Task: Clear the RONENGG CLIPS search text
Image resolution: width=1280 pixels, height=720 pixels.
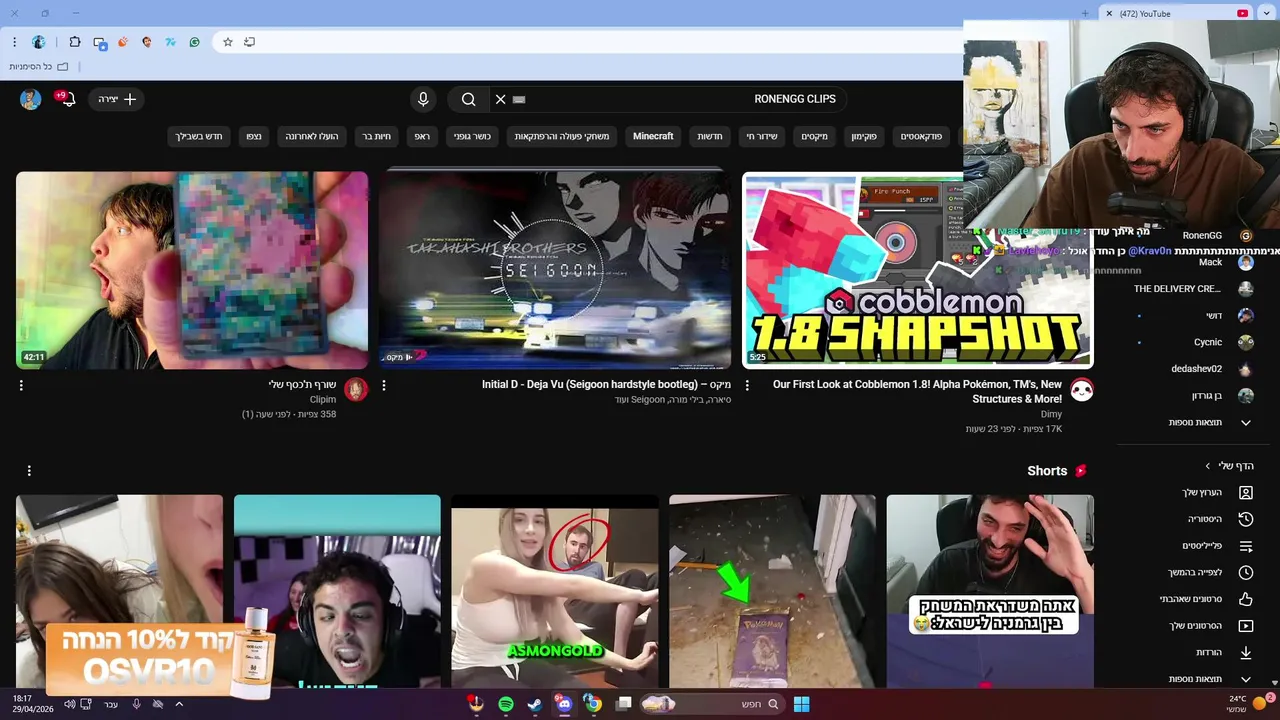Action: [500, 99]
